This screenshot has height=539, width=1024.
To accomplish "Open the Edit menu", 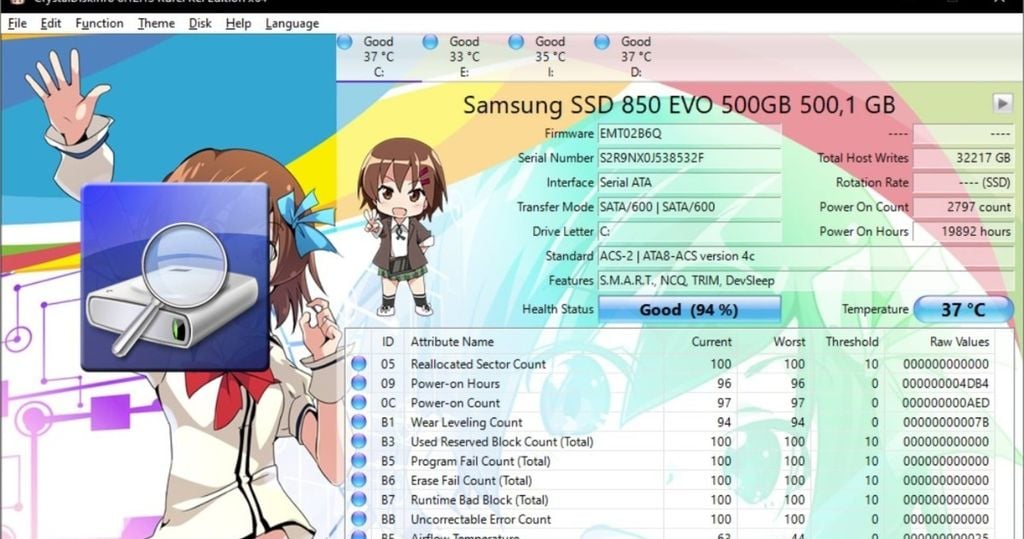I will tap(50, 24).
